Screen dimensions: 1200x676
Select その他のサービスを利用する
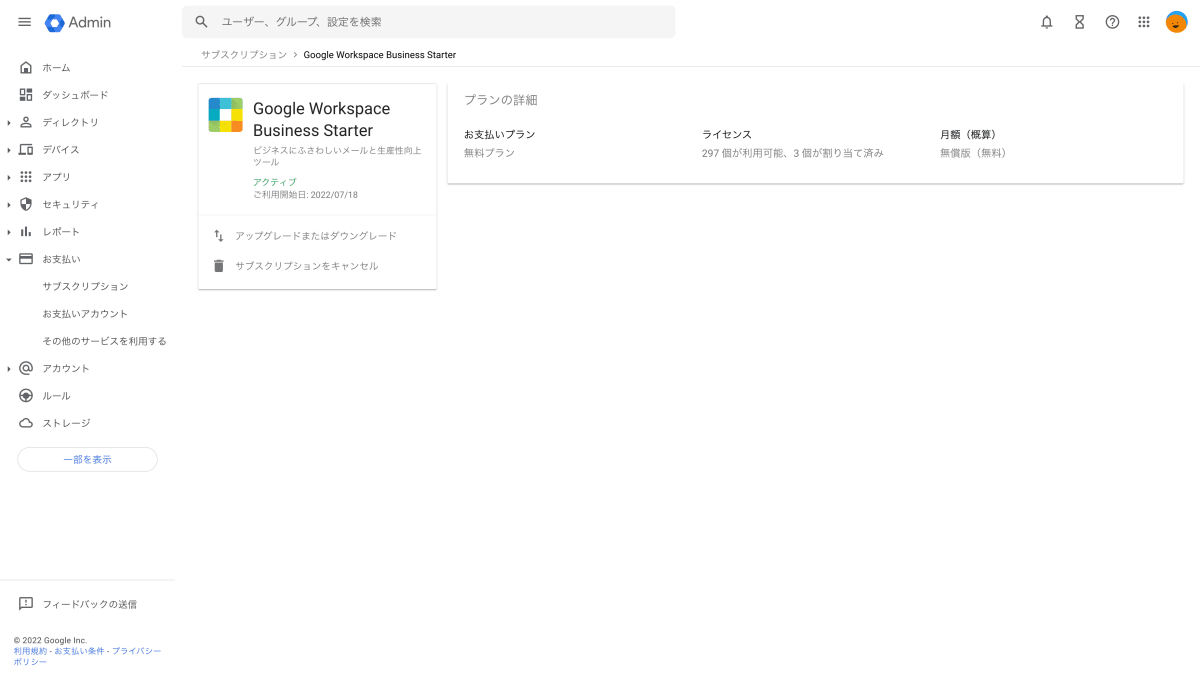point(104,341)
